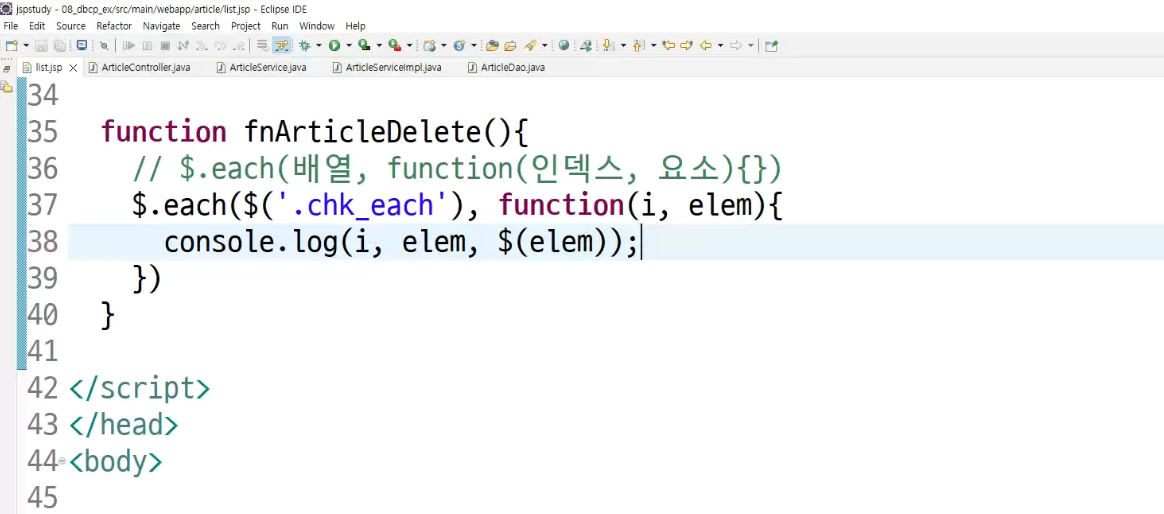Open the Package Explorer sidebar icon
This screenshot has width=1164, height=514.
coord(6,87)
